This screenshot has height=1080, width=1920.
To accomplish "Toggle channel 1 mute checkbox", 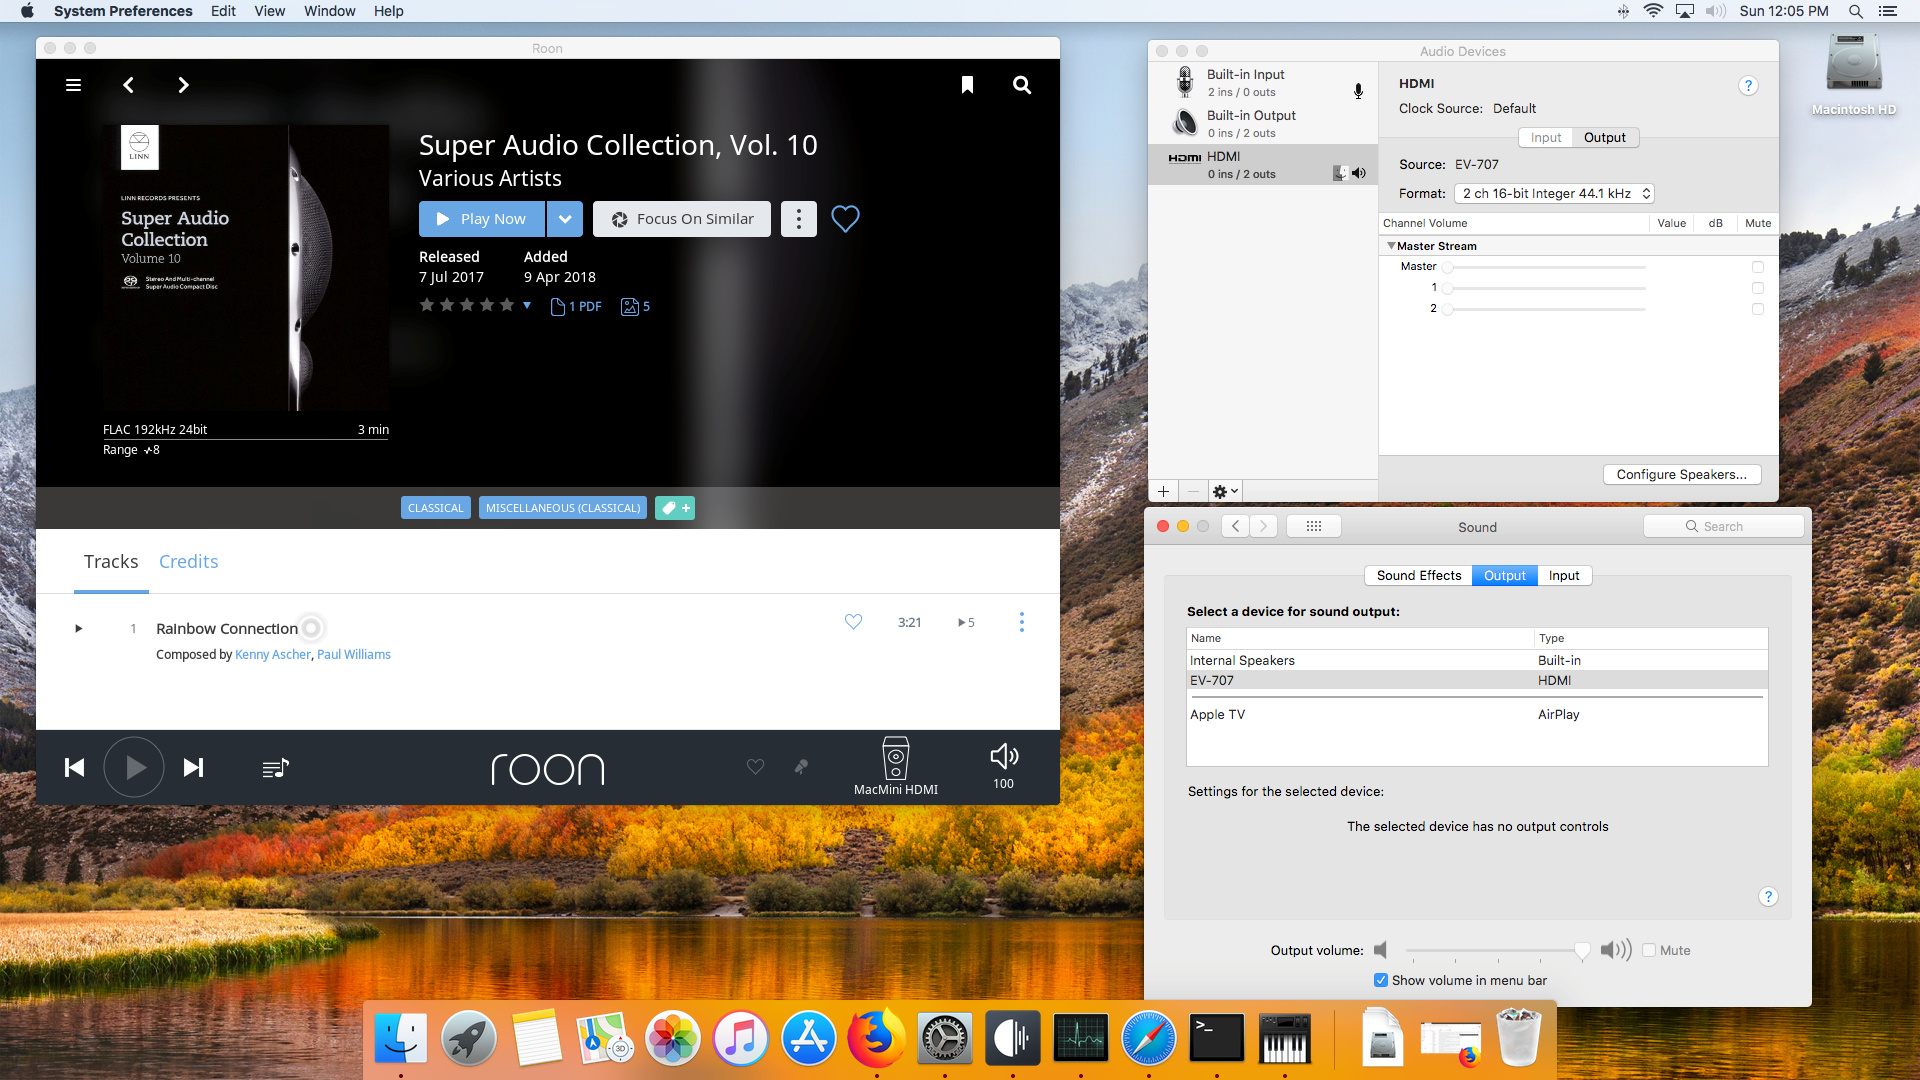I will 1758,288.
